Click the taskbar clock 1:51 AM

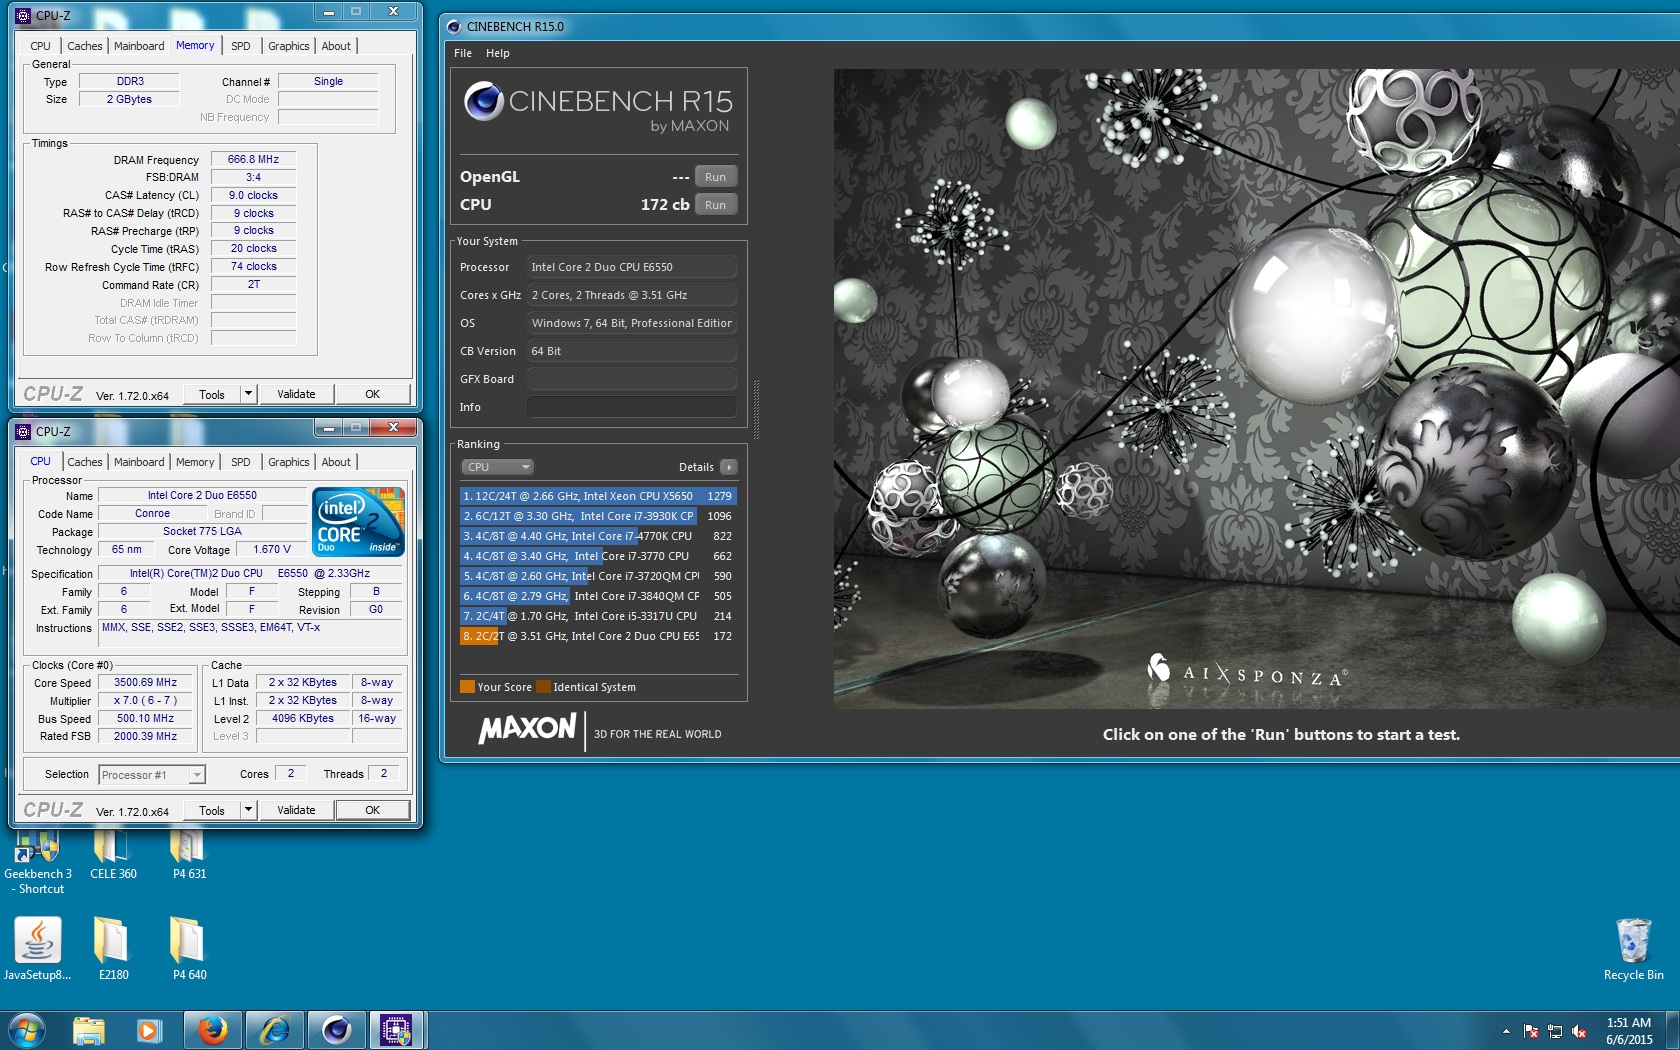(1629, 1031)
